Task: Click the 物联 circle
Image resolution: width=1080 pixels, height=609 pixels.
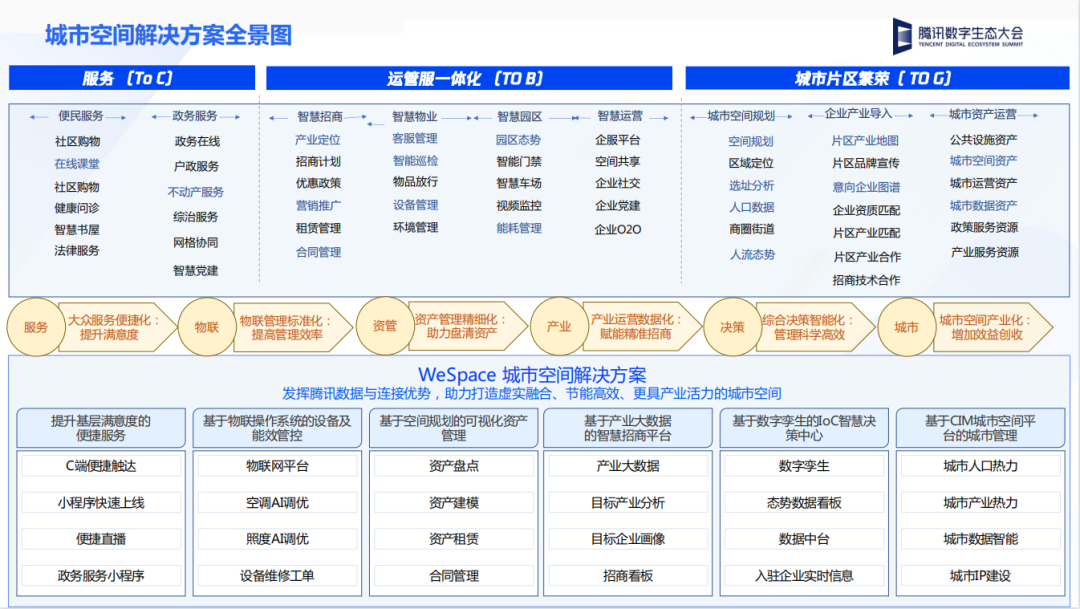Action: [207, 327]
